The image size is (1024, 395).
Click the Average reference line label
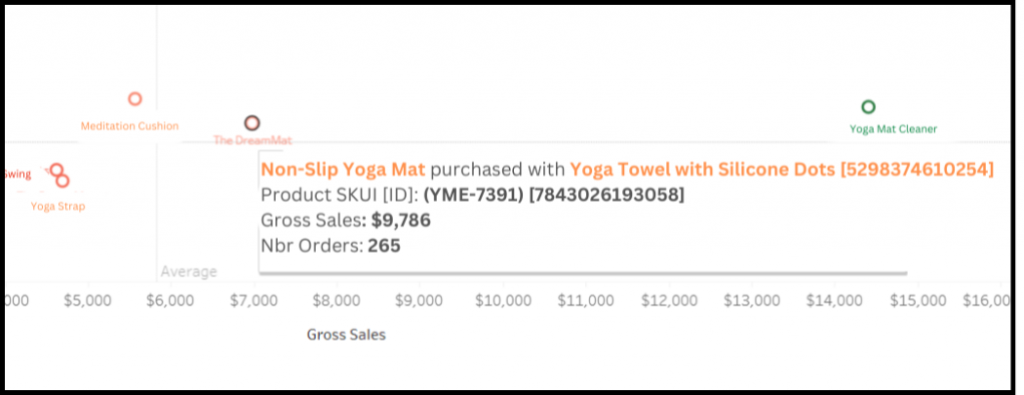[x=189, y=272]
